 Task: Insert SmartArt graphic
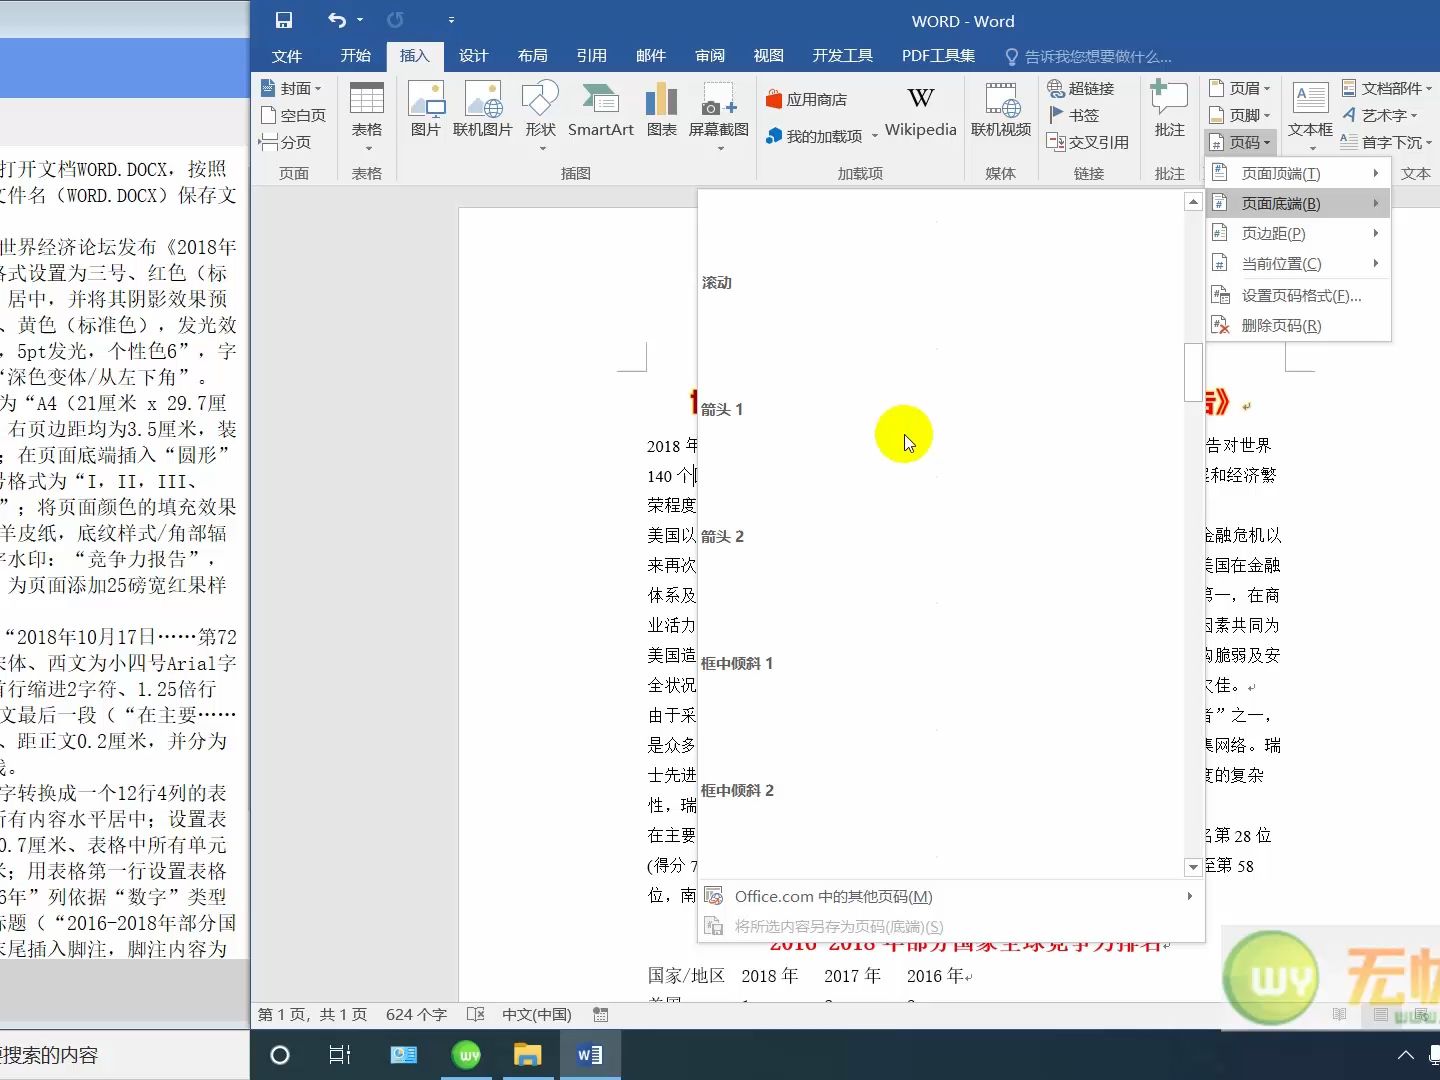tap(601, 110)
